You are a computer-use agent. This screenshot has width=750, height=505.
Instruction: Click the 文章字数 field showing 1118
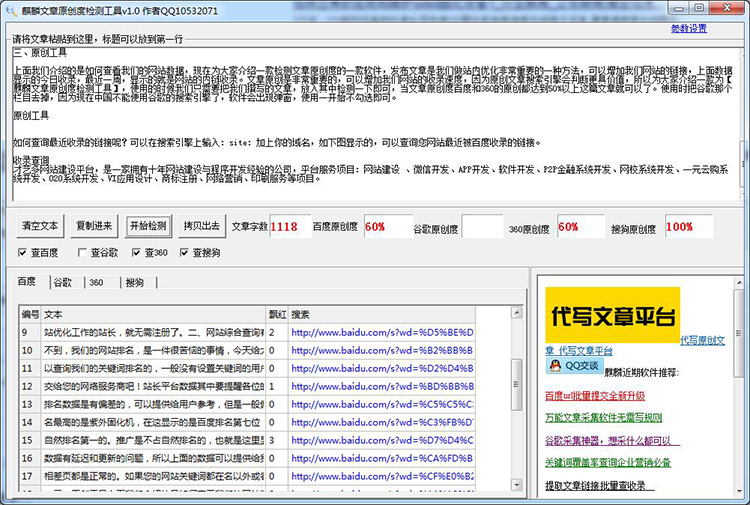290,226
